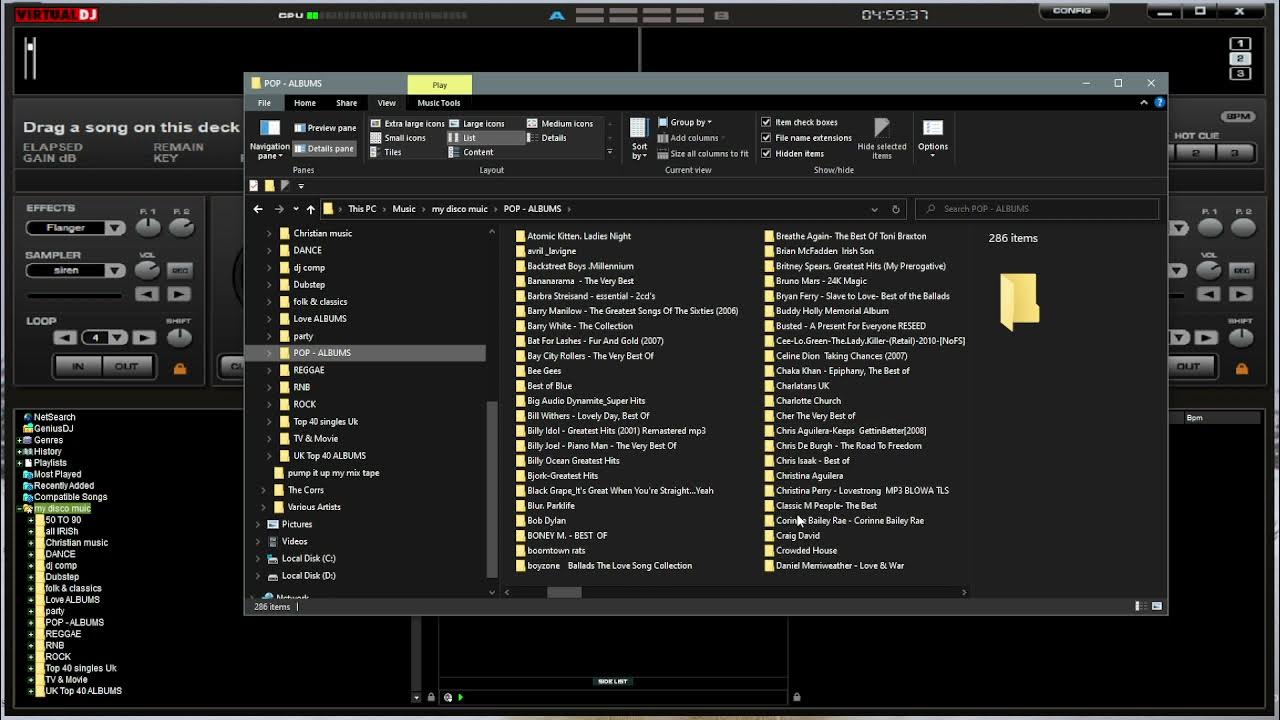Select VirtualDJ deck layout 3 button

(1240, 74)
